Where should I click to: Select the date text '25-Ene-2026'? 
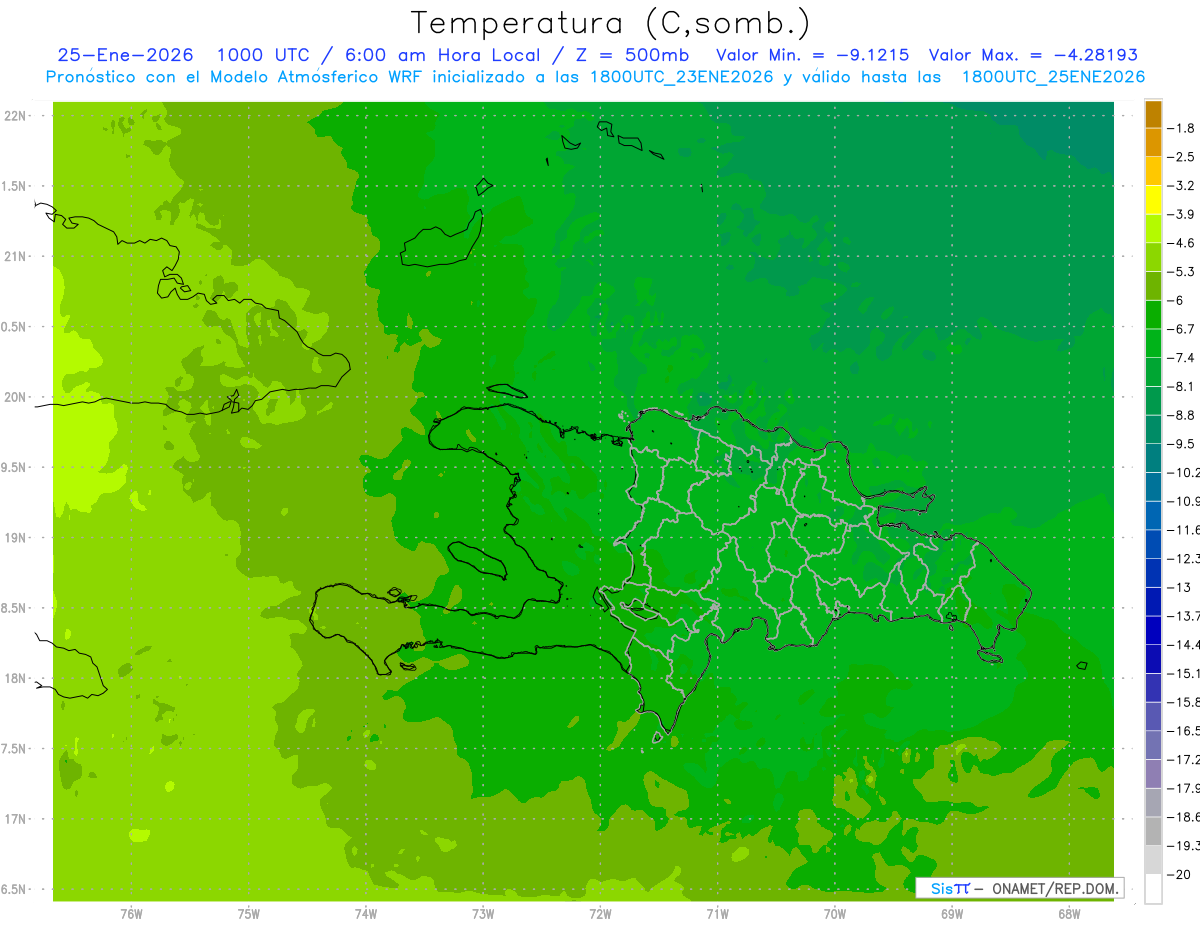click(126, 56)
